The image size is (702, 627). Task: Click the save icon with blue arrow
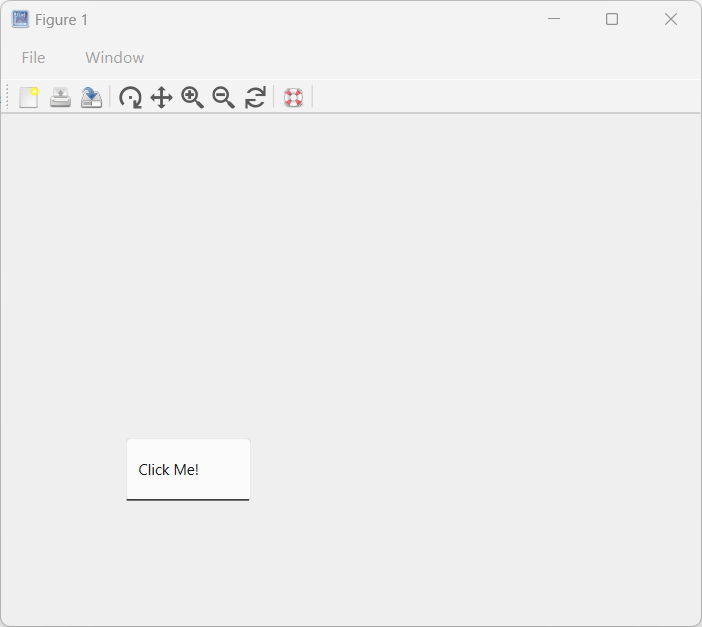pyautogui.click(x=91, y=97)
